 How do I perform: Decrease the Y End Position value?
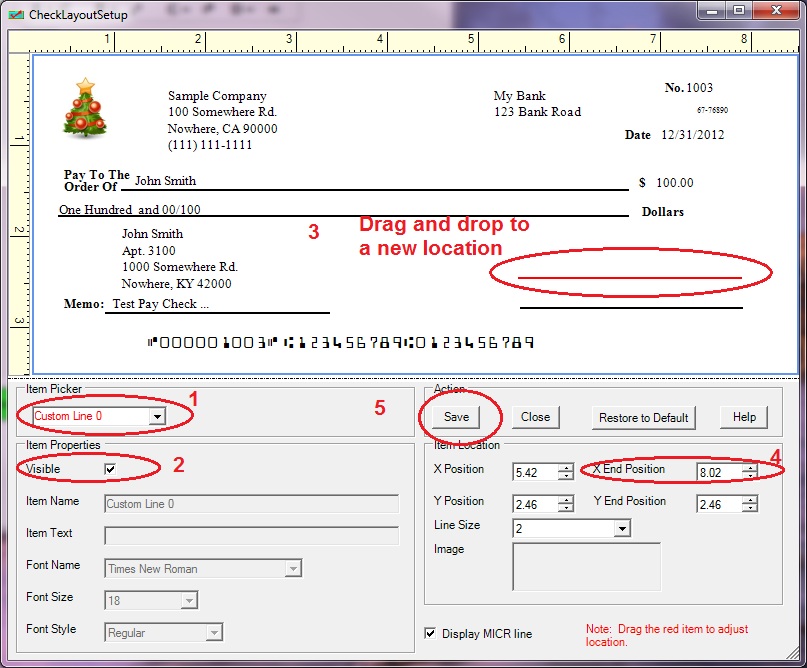749,509
